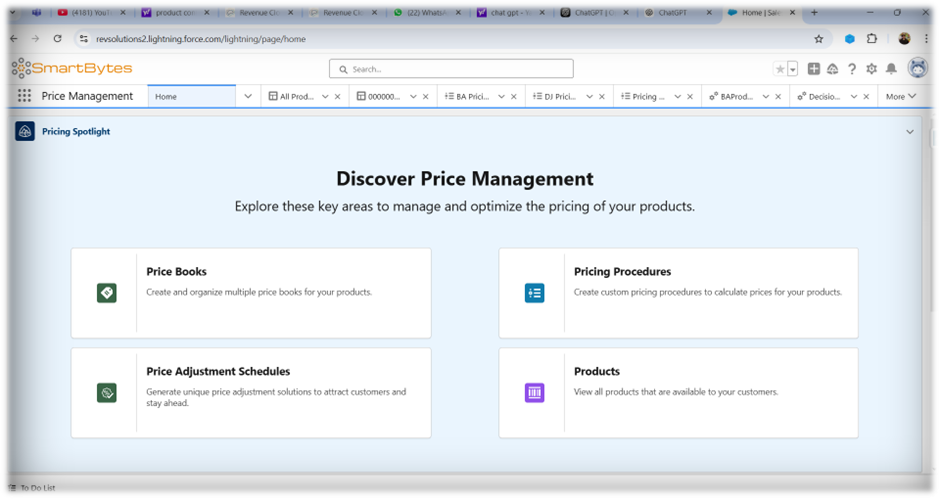Image resolution: width=940 pixels, height=499 pixels.
Task: Click the Pricing Procedures tile icon
Action: pos(534,293)
